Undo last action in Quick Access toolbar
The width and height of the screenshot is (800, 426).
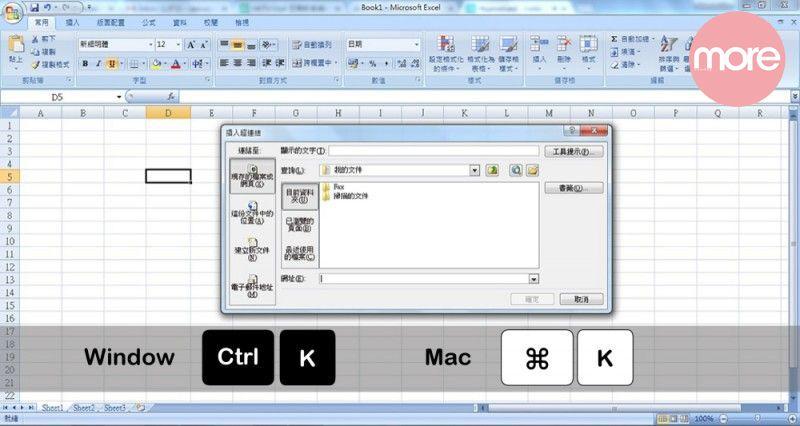click(x=47, y=8)
